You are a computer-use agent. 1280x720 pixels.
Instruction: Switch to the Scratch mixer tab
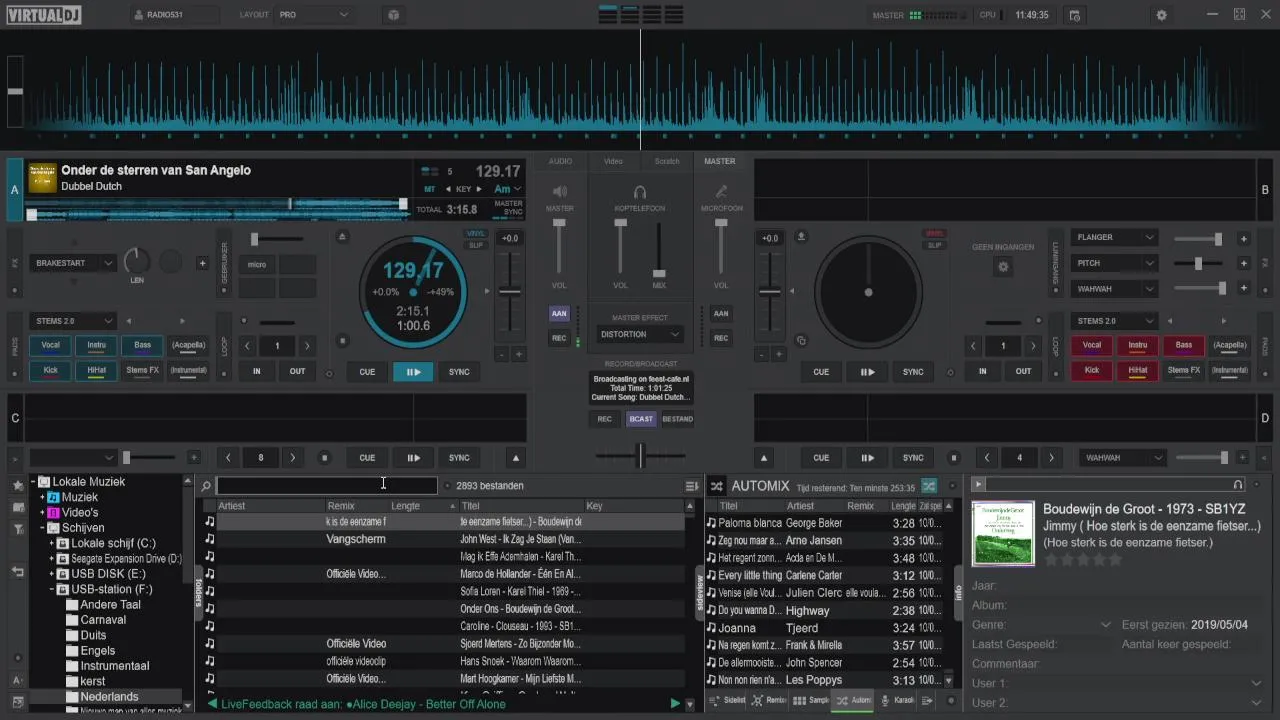[x=667, y=161]
